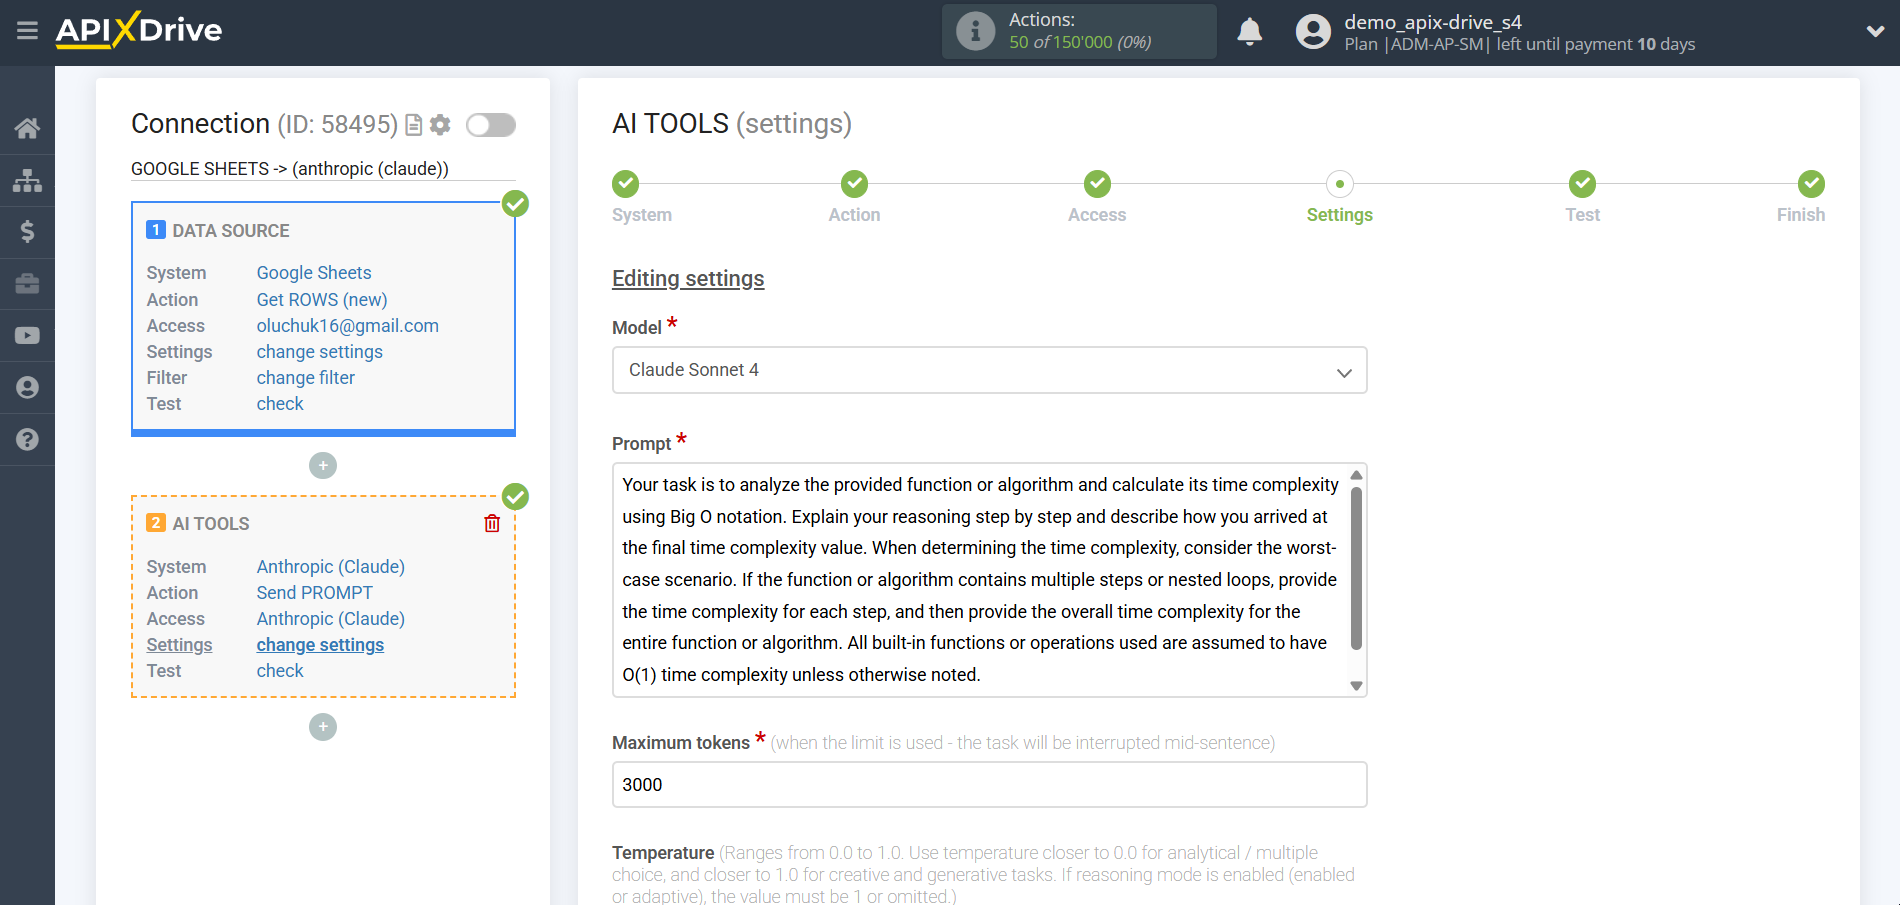Open the Google Sheets system link

coord(314,273)
